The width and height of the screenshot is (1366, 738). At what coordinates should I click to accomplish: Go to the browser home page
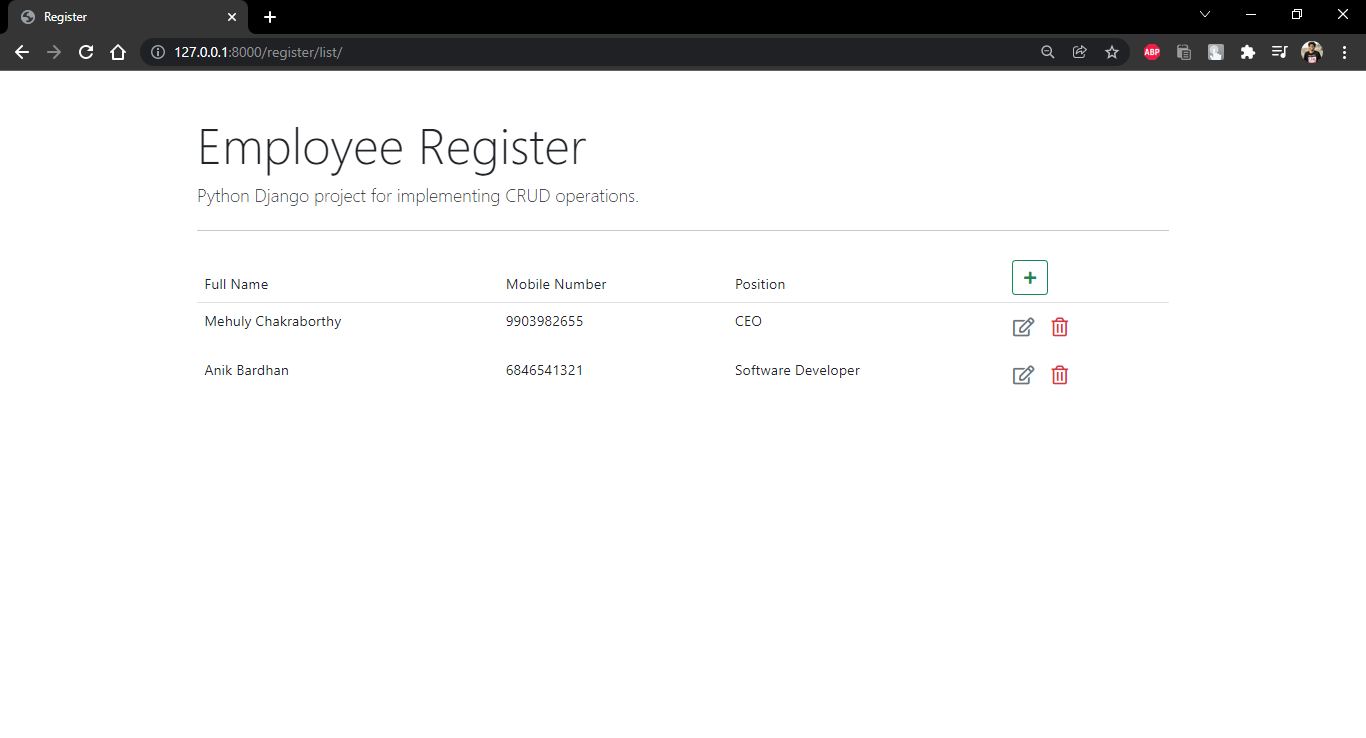(118, 52)
